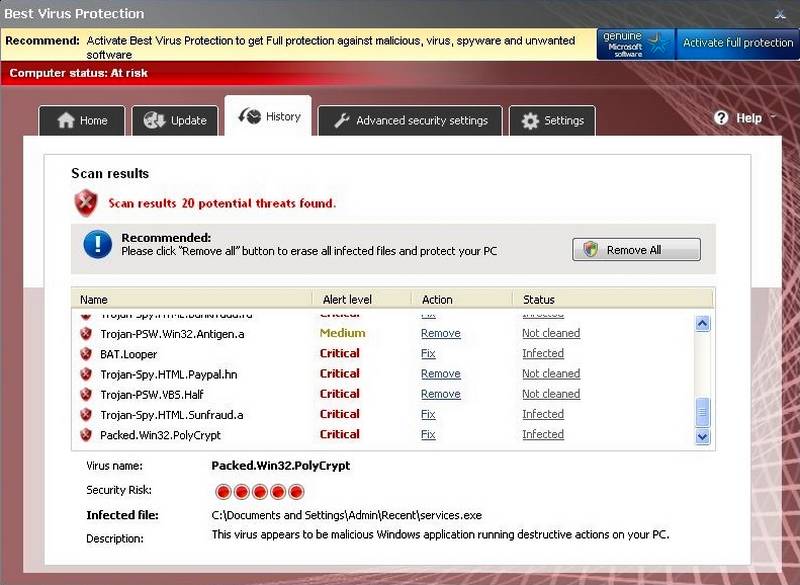Click the scan list scroll down arrow
800x585 pixels.
coord(703,437)
